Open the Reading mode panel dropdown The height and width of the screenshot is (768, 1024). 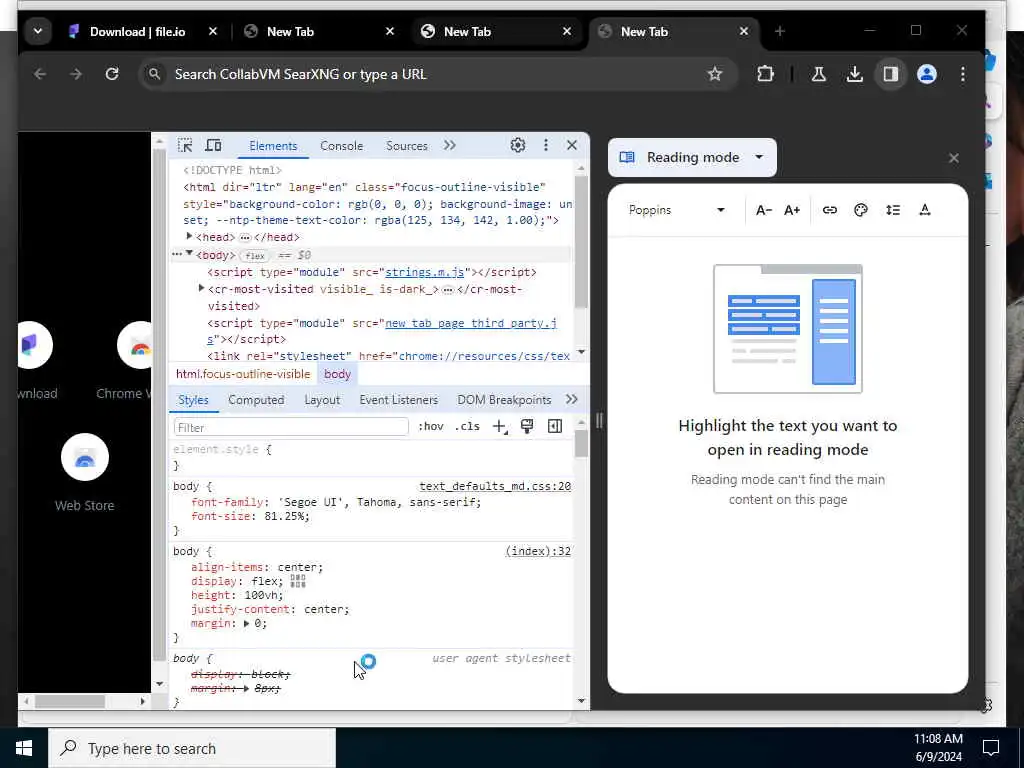(x=692, y=157)
